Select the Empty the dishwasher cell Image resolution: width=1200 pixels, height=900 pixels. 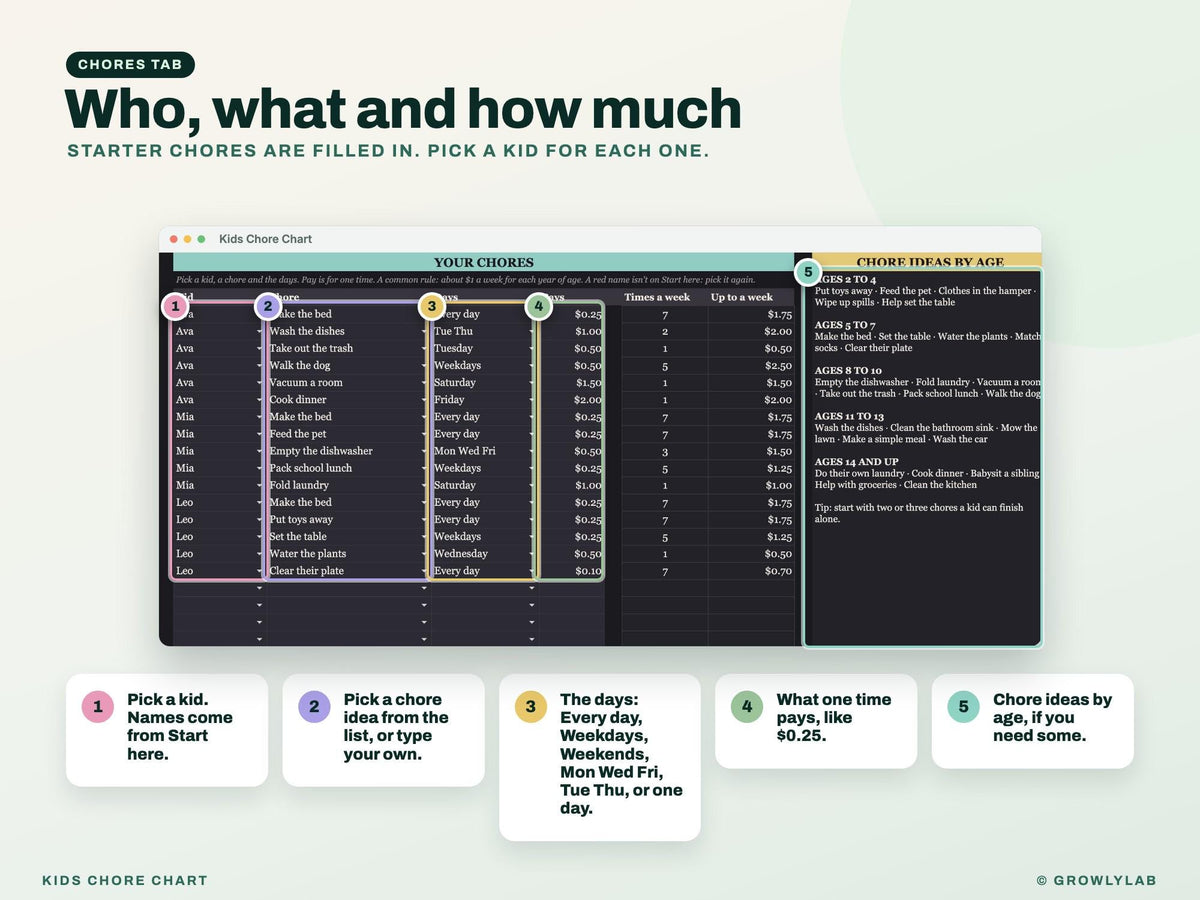pyautogui.click(x=348, y=451)
